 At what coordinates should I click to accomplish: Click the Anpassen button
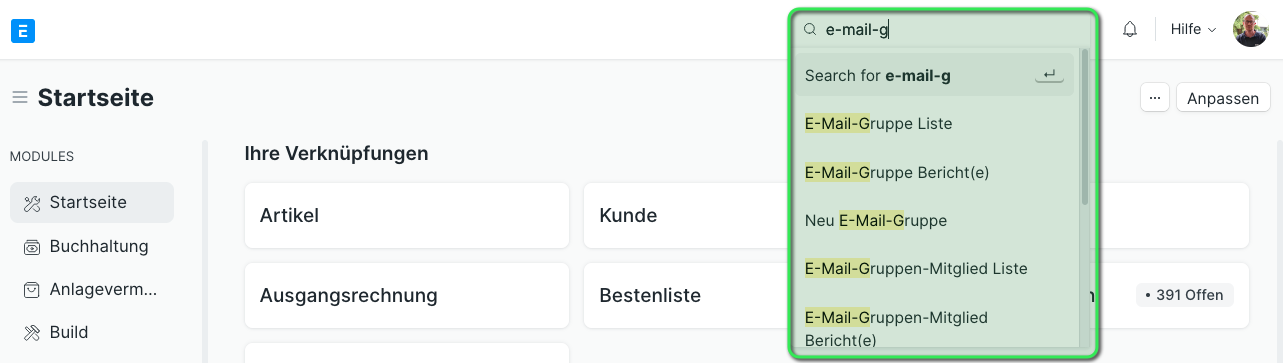pos(1223,98)
